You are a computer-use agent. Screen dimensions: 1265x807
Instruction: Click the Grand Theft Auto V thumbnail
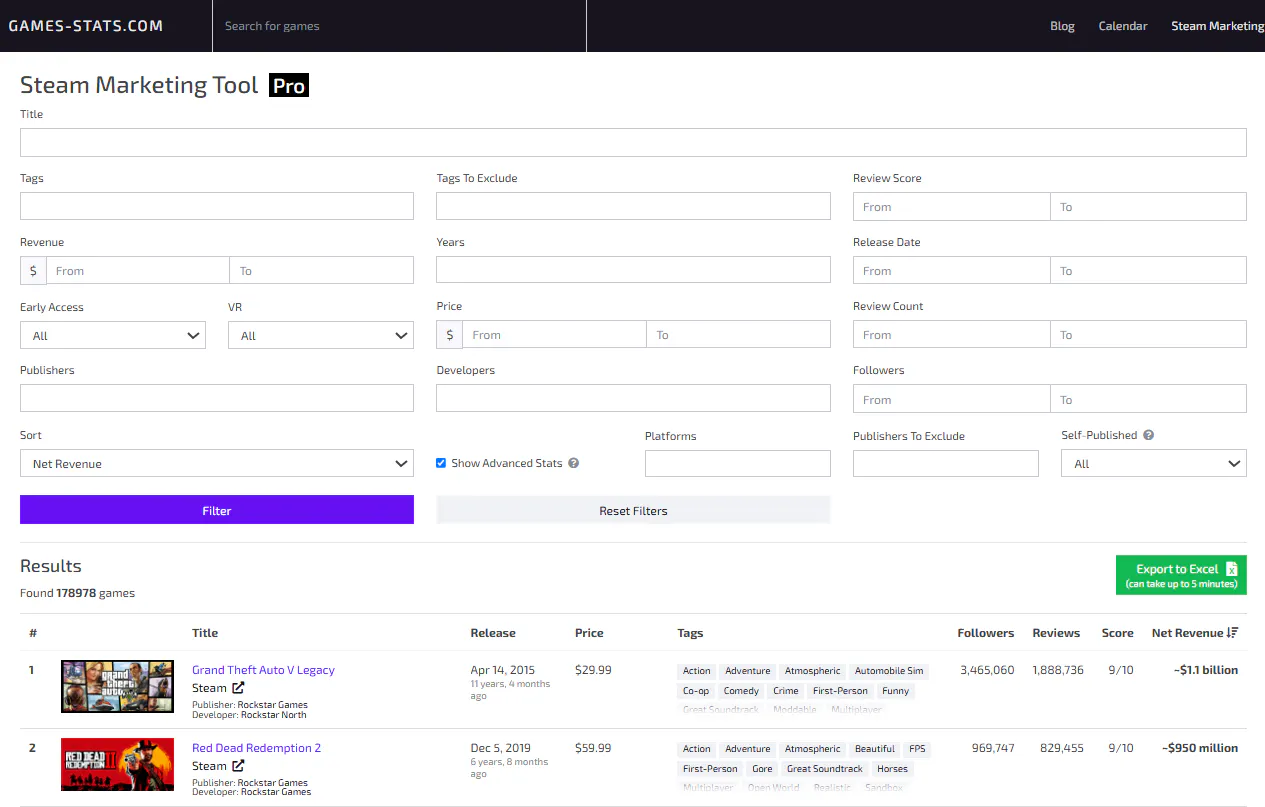(118, 686)
